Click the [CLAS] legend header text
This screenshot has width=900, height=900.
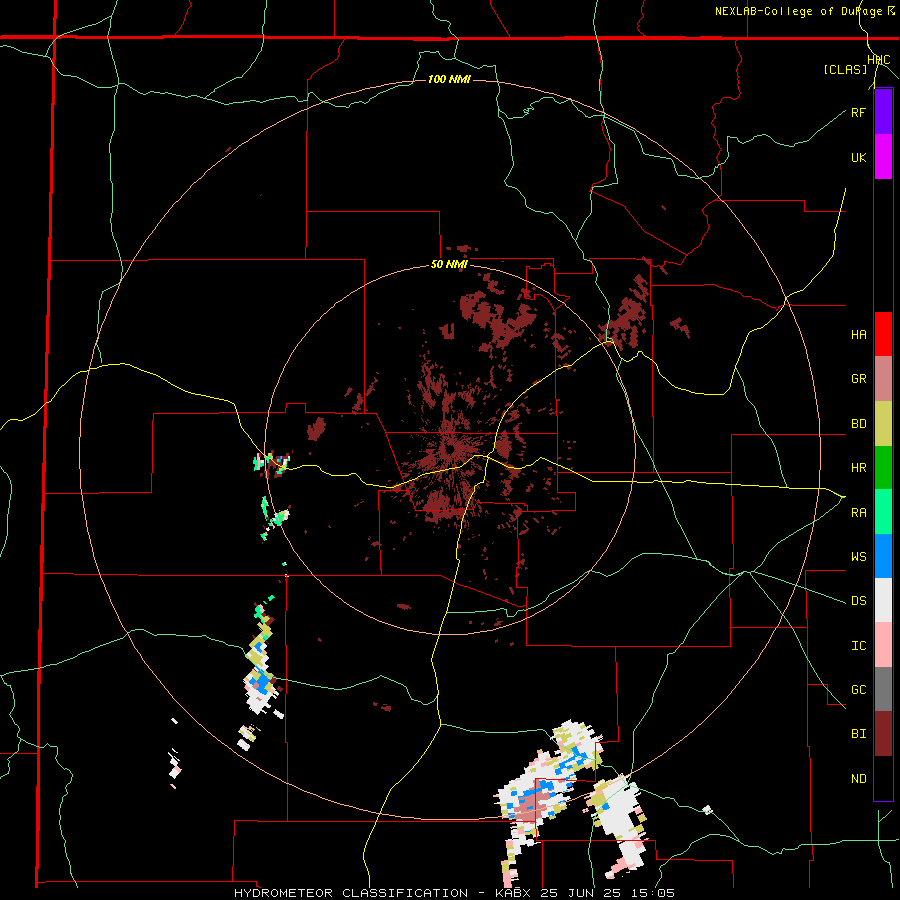(x=845, y=70)
